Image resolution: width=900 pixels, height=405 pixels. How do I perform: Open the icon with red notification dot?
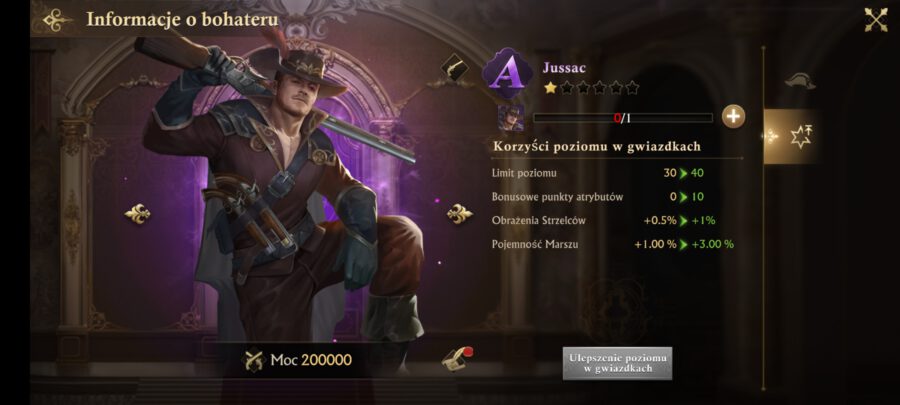pos(456,359)
